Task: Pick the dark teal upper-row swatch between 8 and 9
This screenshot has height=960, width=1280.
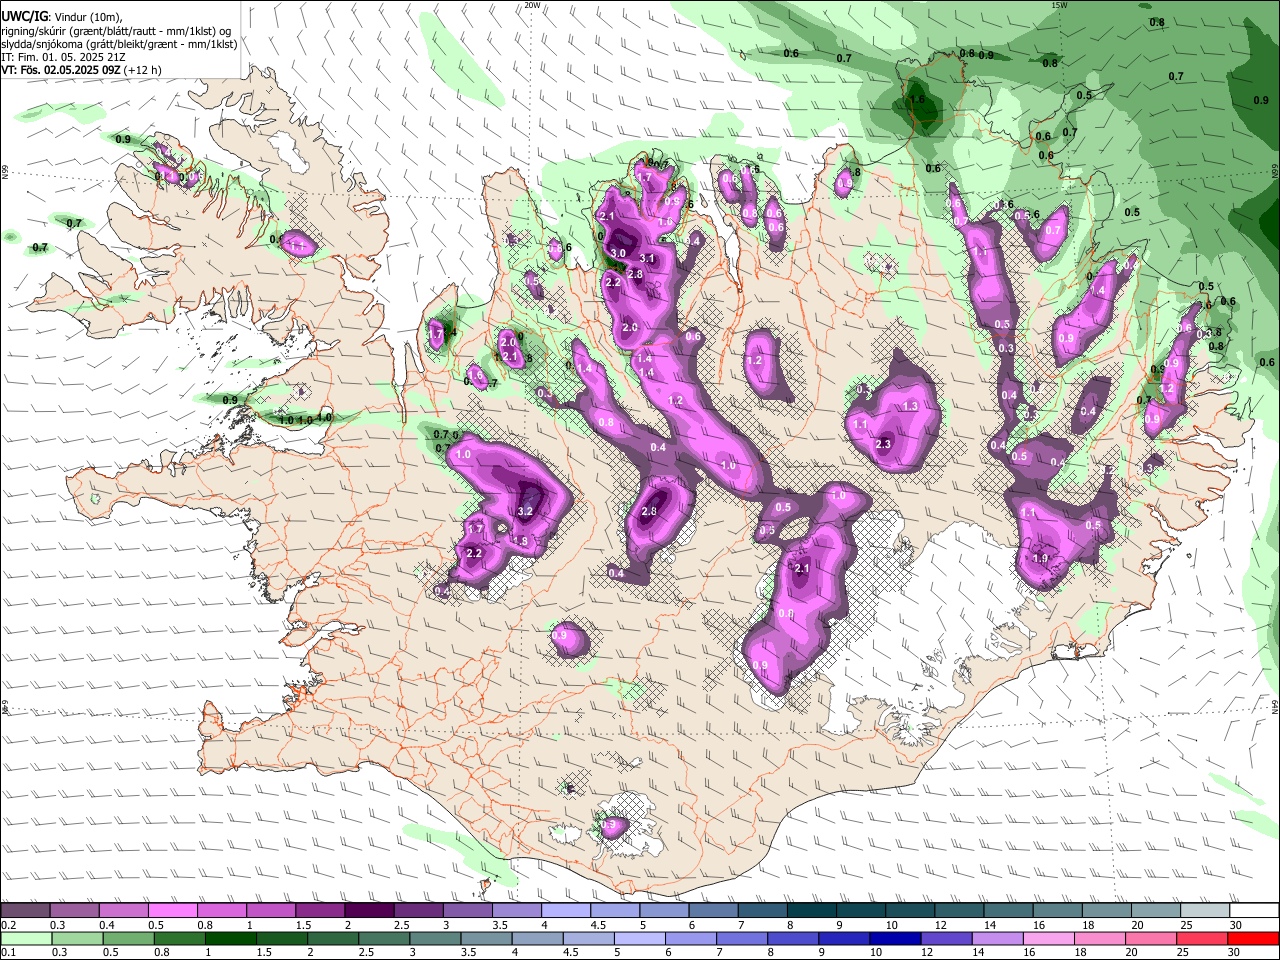Action: click(812, 910)
